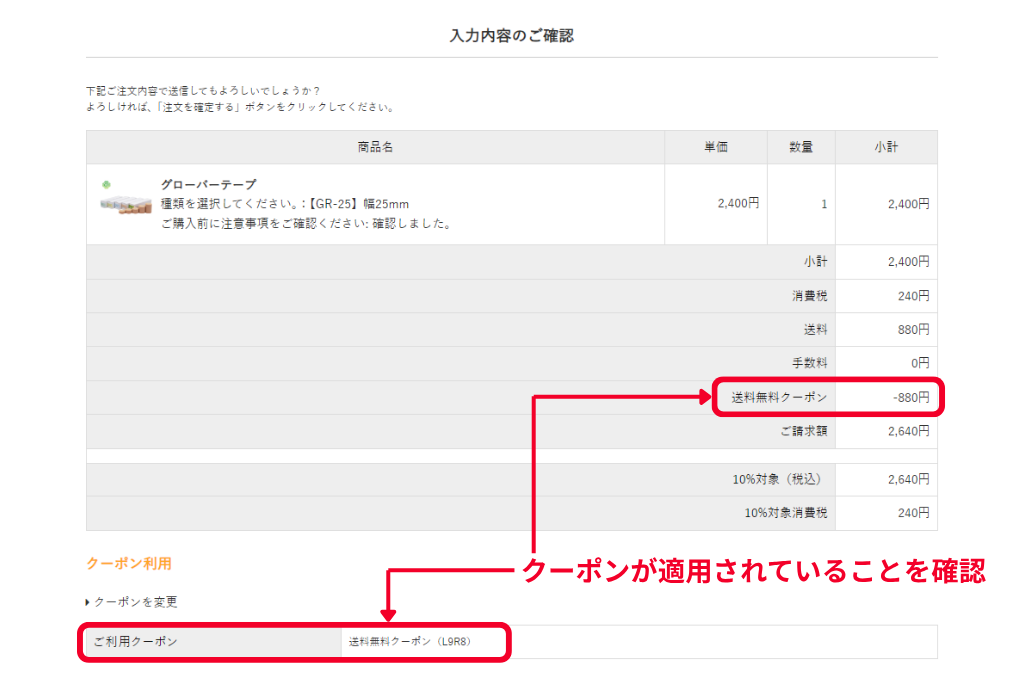Click the 880円 value in the 送料 row
Screen dimensions: 1024x678
pos(914,329)
